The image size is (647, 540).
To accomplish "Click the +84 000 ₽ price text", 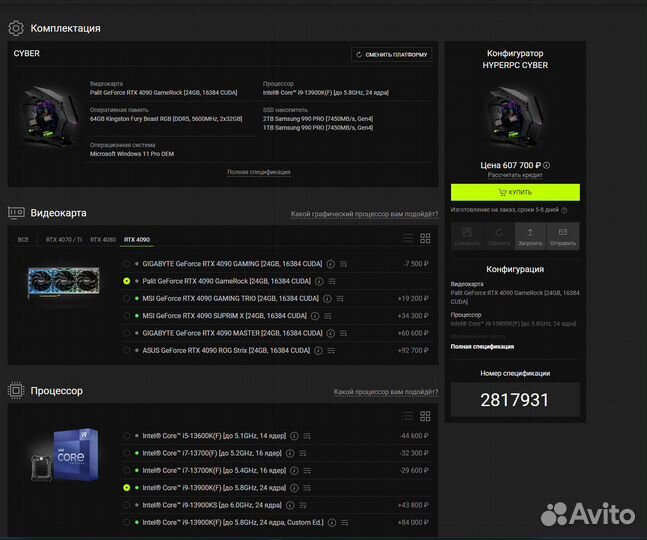I will [x=413, y=523].
